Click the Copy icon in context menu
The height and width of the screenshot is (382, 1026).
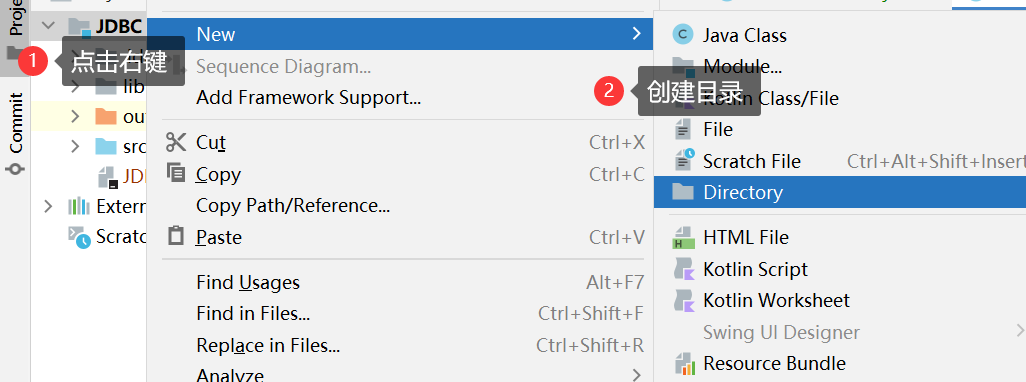[176, 173]
